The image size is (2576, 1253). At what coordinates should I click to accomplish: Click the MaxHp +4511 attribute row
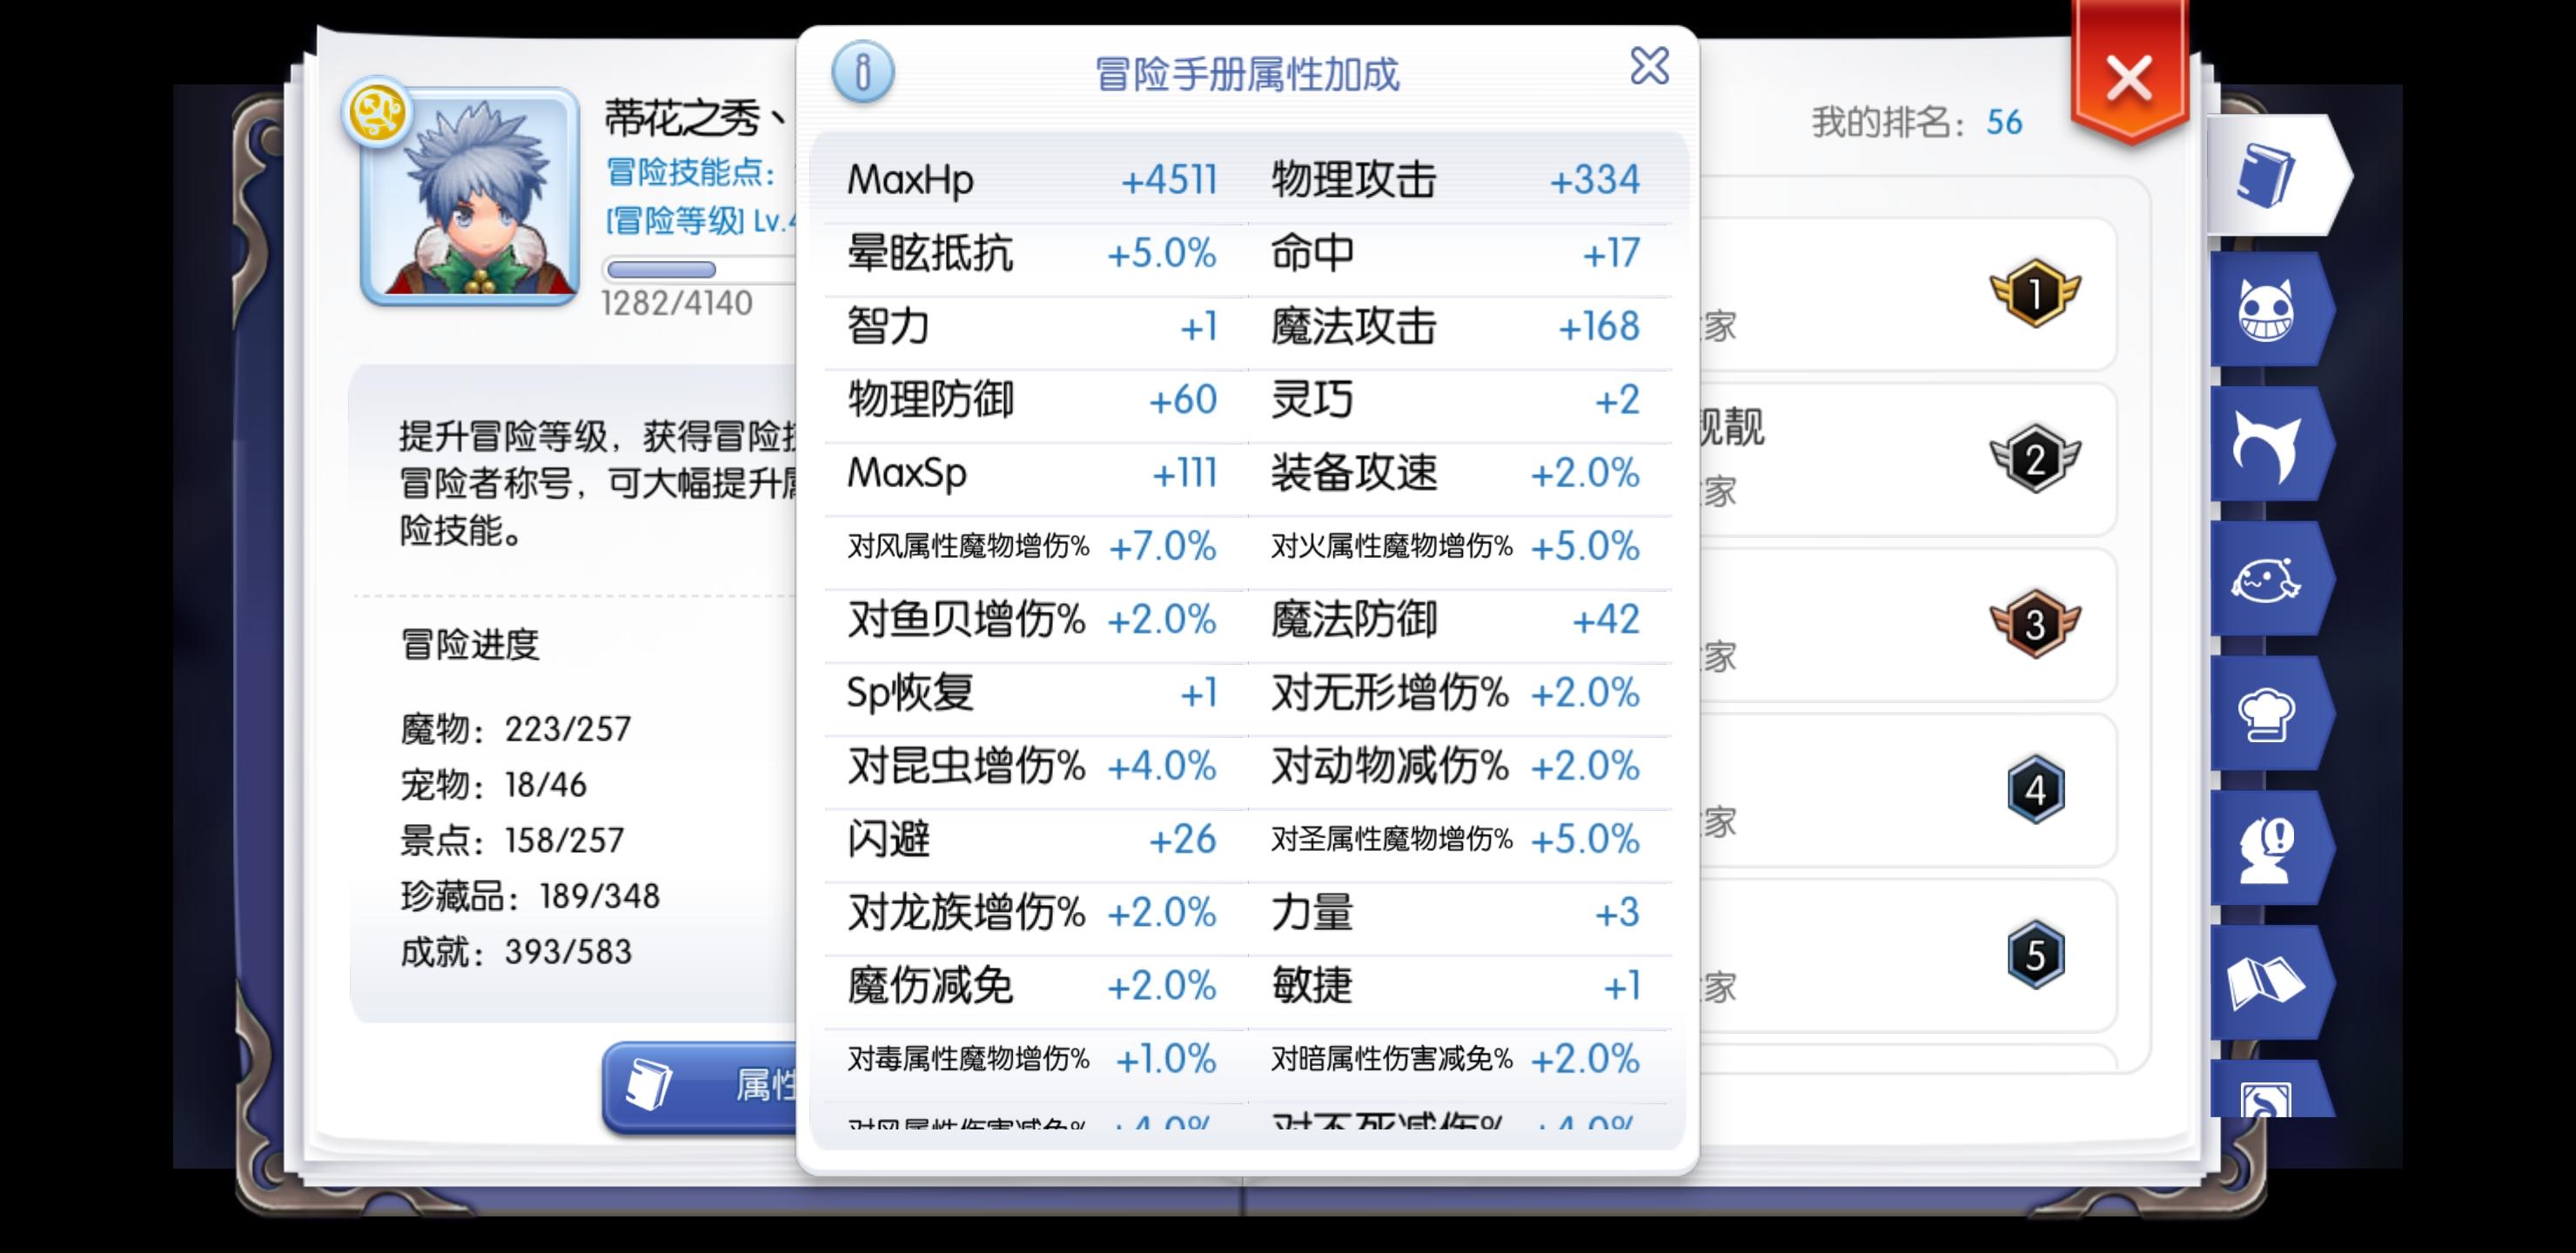pos(1031,181)
